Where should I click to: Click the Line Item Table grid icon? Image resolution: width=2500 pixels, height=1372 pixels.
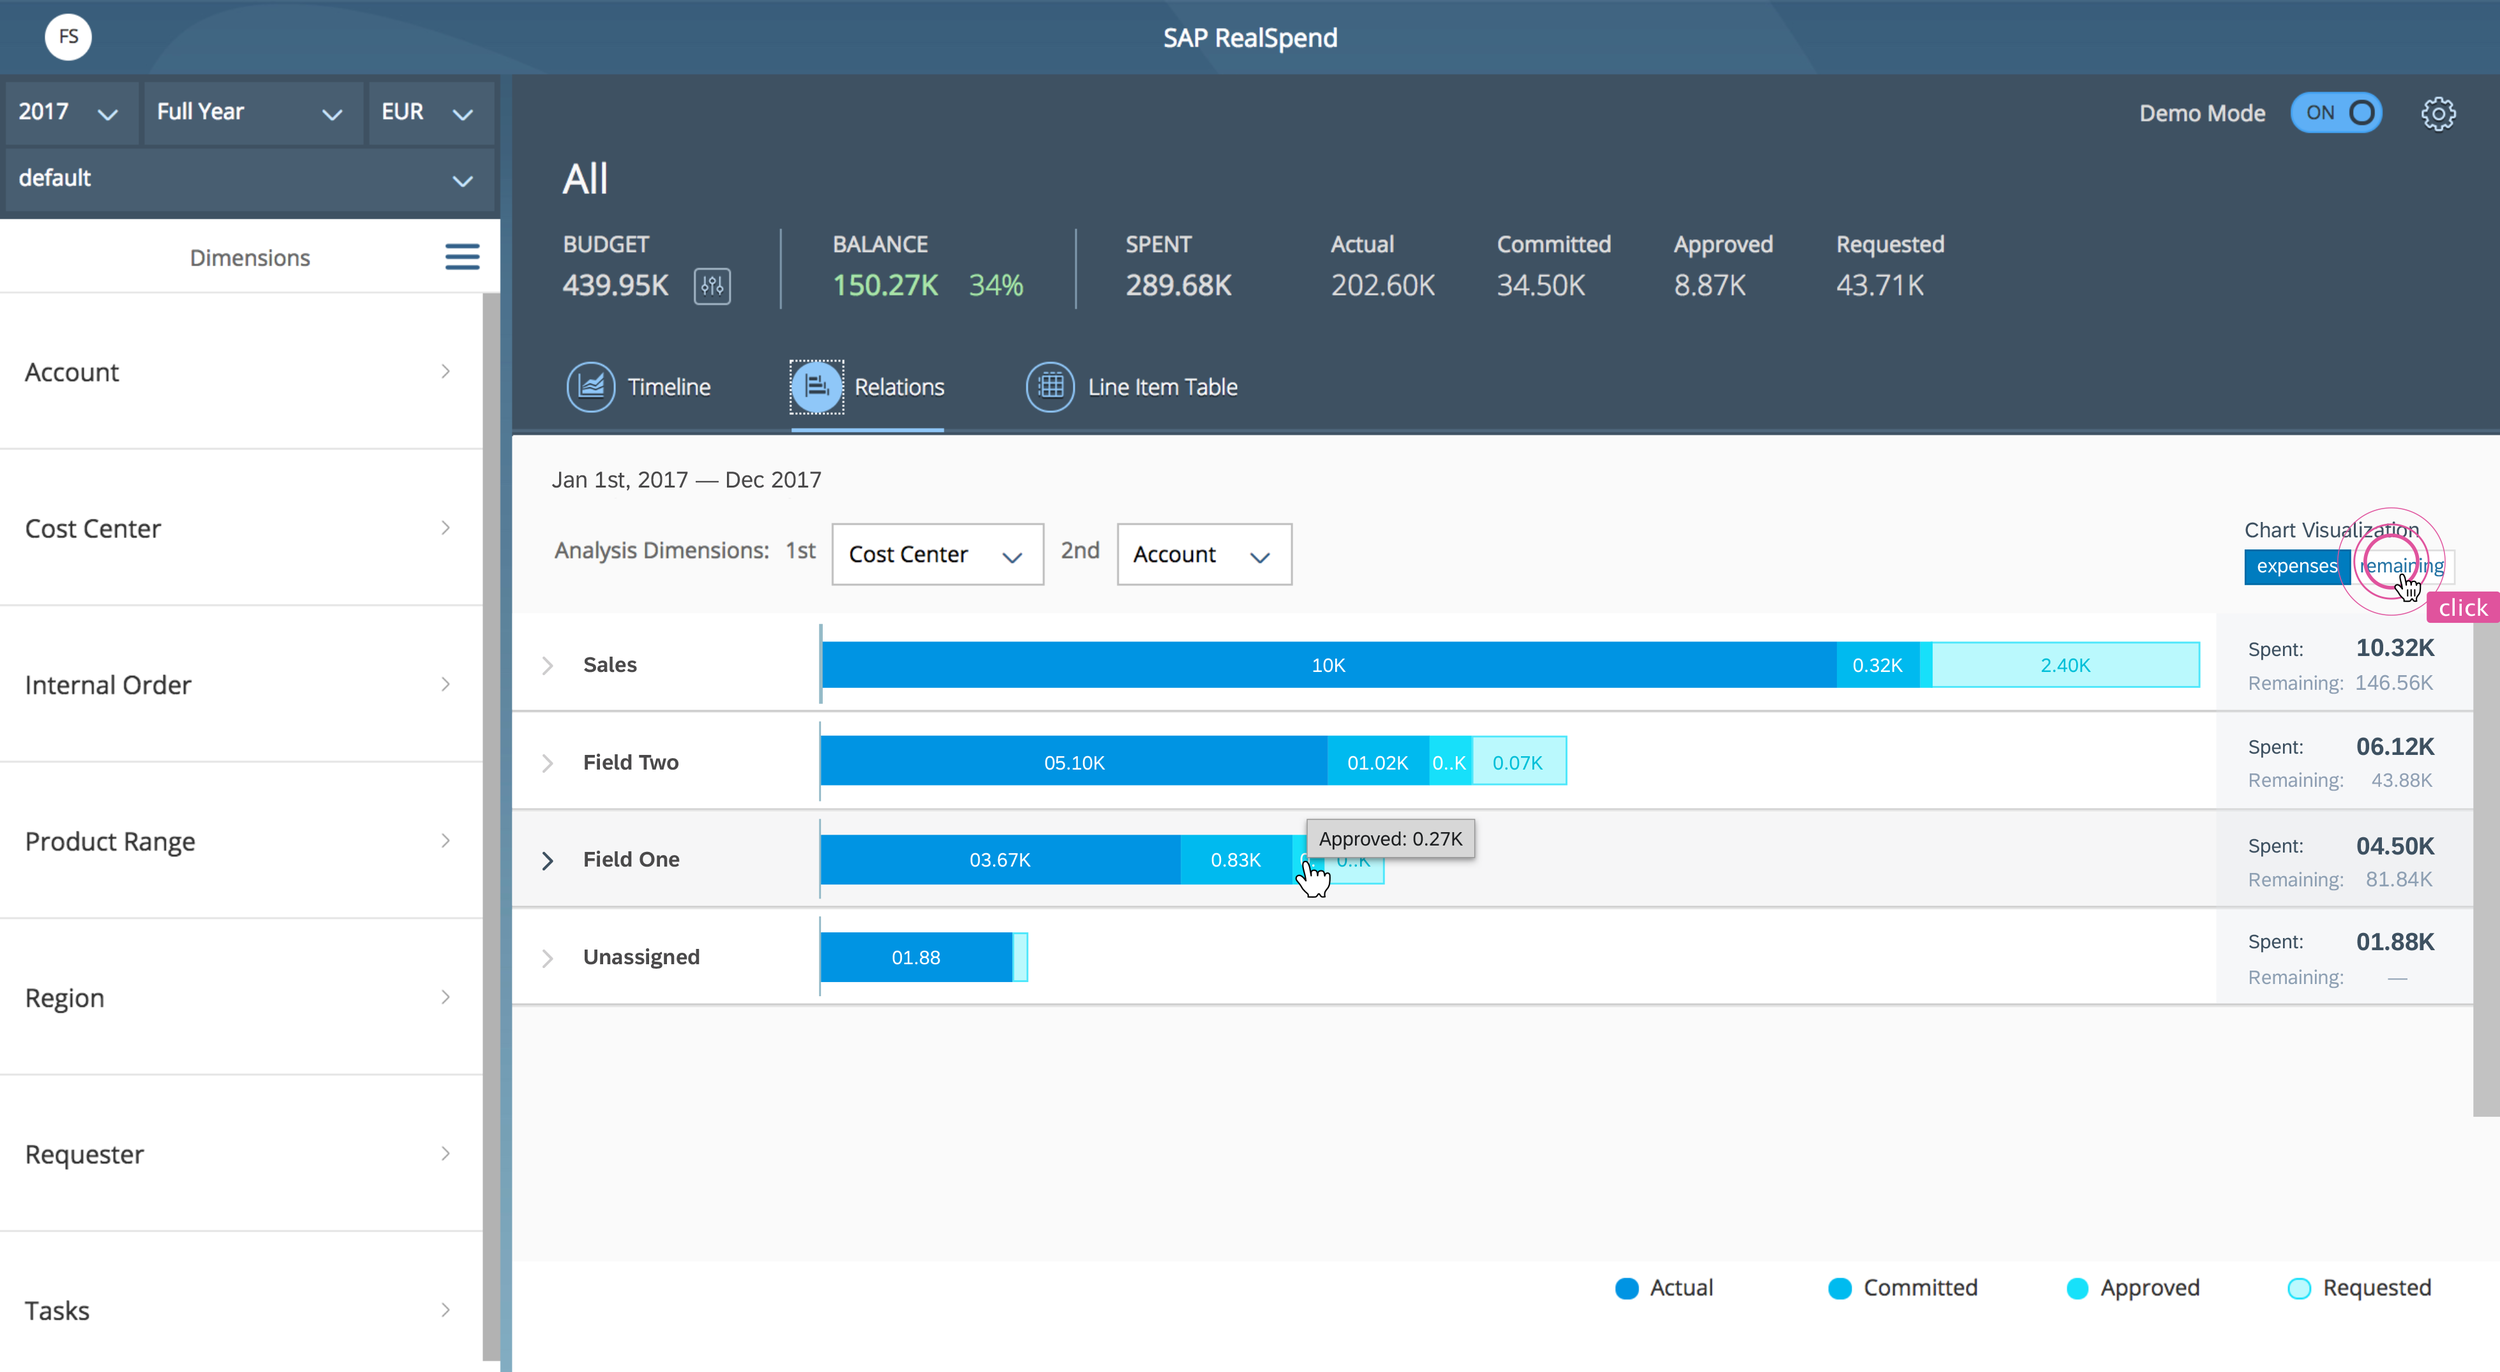coord(1050,386)
